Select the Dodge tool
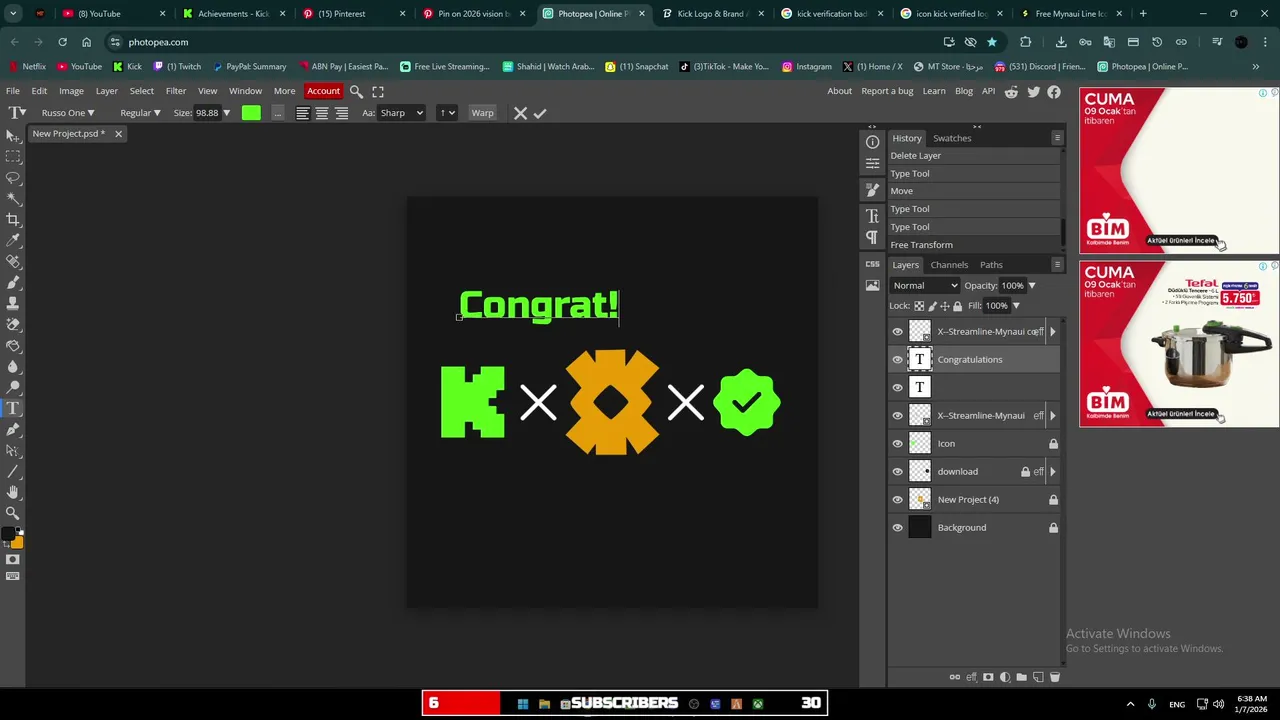Image resolution: width=1280 pixels, height=720 pixels. click(x=13, y=387)
